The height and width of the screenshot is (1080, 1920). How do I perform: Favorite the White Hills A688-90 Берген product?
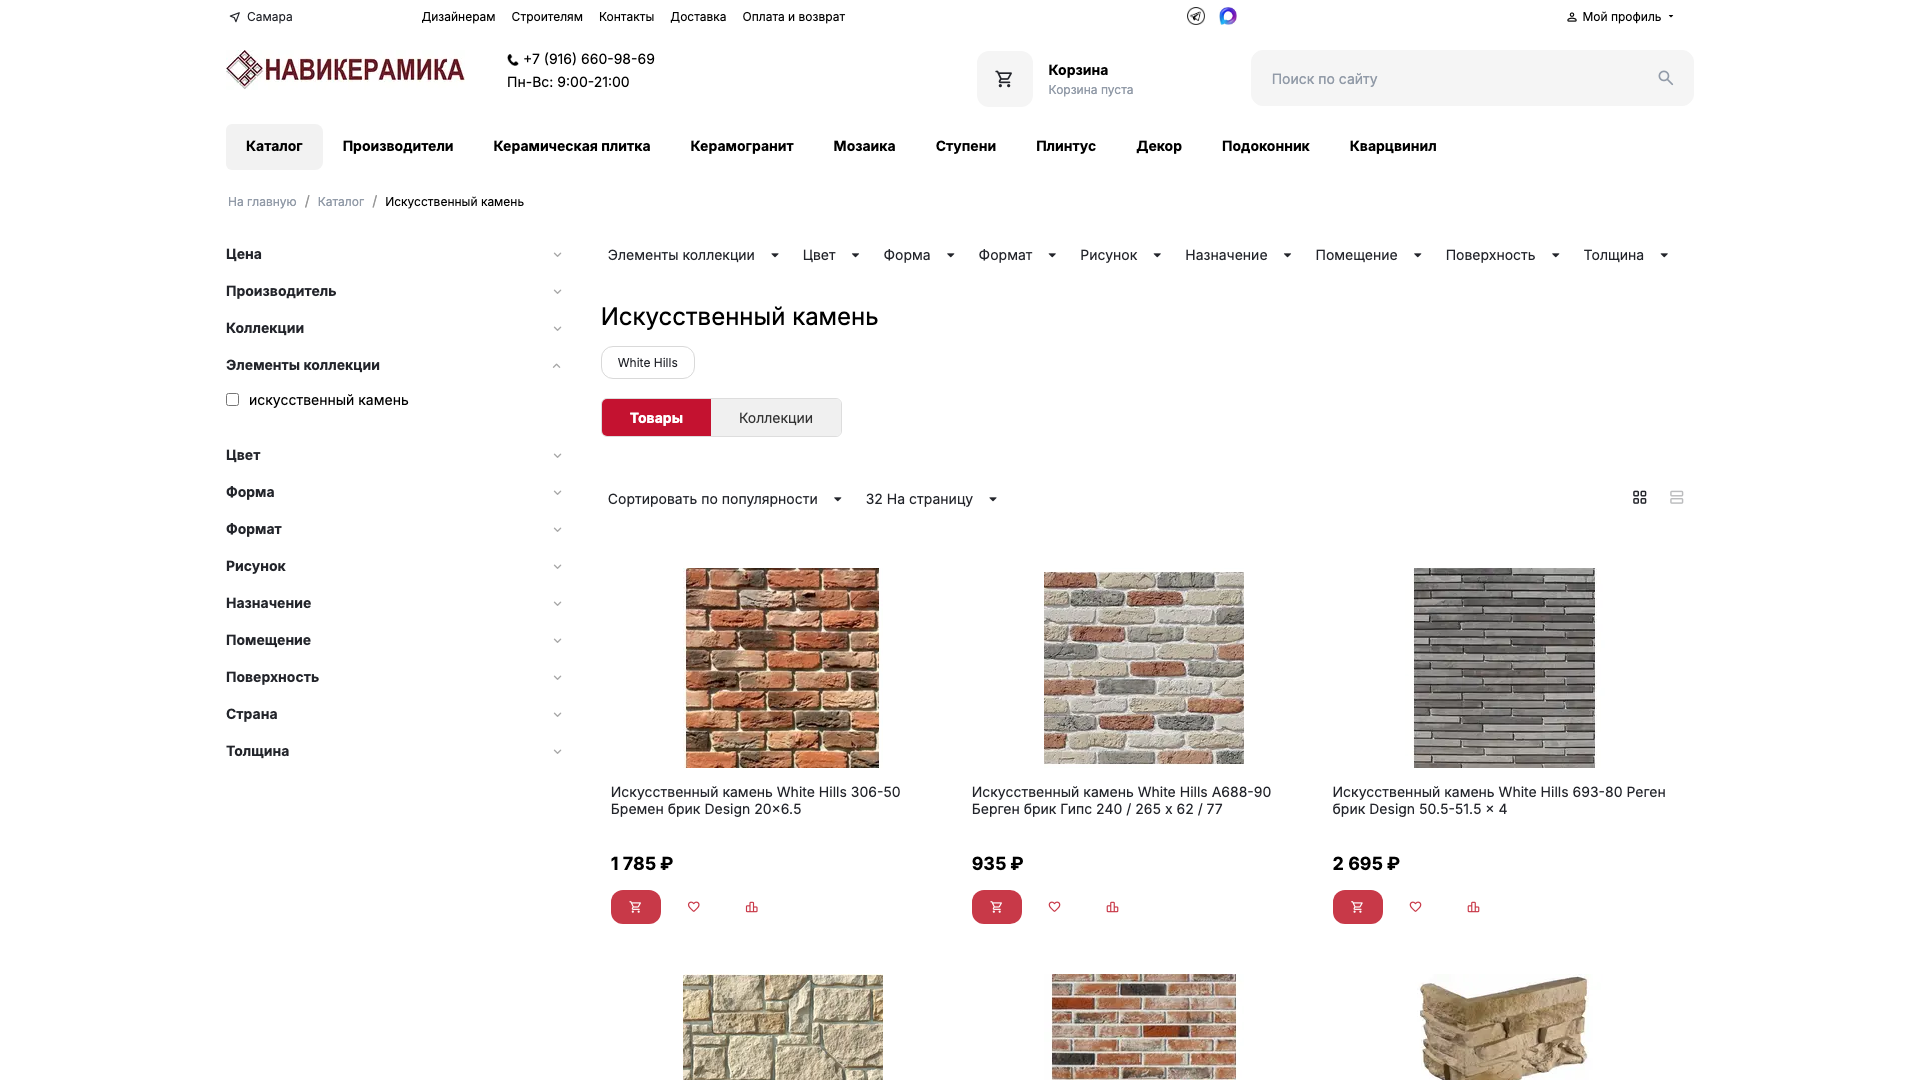(x=1055, y=907)
